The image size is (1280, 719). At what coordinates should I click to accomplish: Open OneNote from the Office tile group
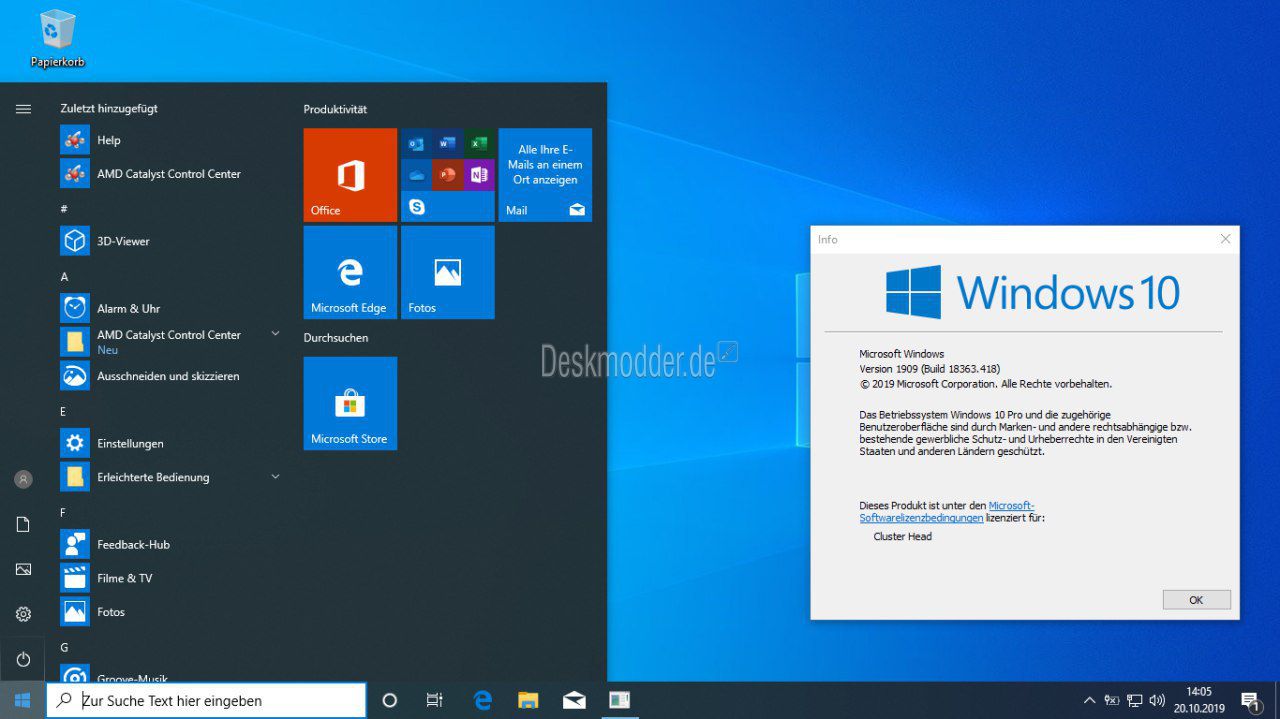tap(478, 175)
